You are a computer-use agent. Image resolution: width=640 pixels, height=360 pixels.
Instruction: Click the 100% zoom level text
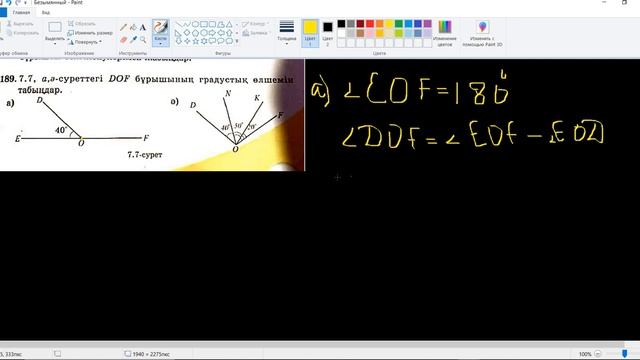585,354
